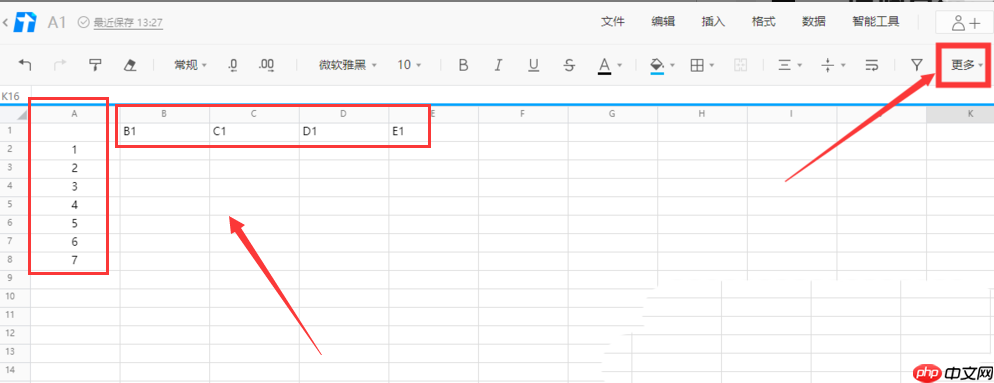
Task: Open the borders dropdown arrow
Action: tap(712, 65)
